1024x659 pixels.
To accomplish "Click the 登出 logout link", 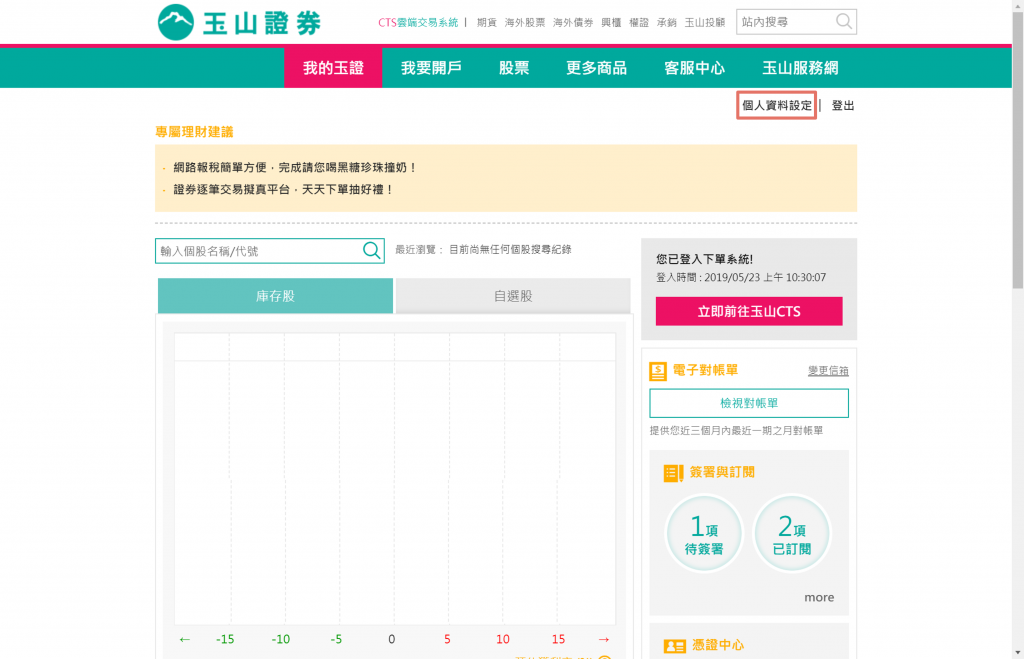I will tap(842, 105).
